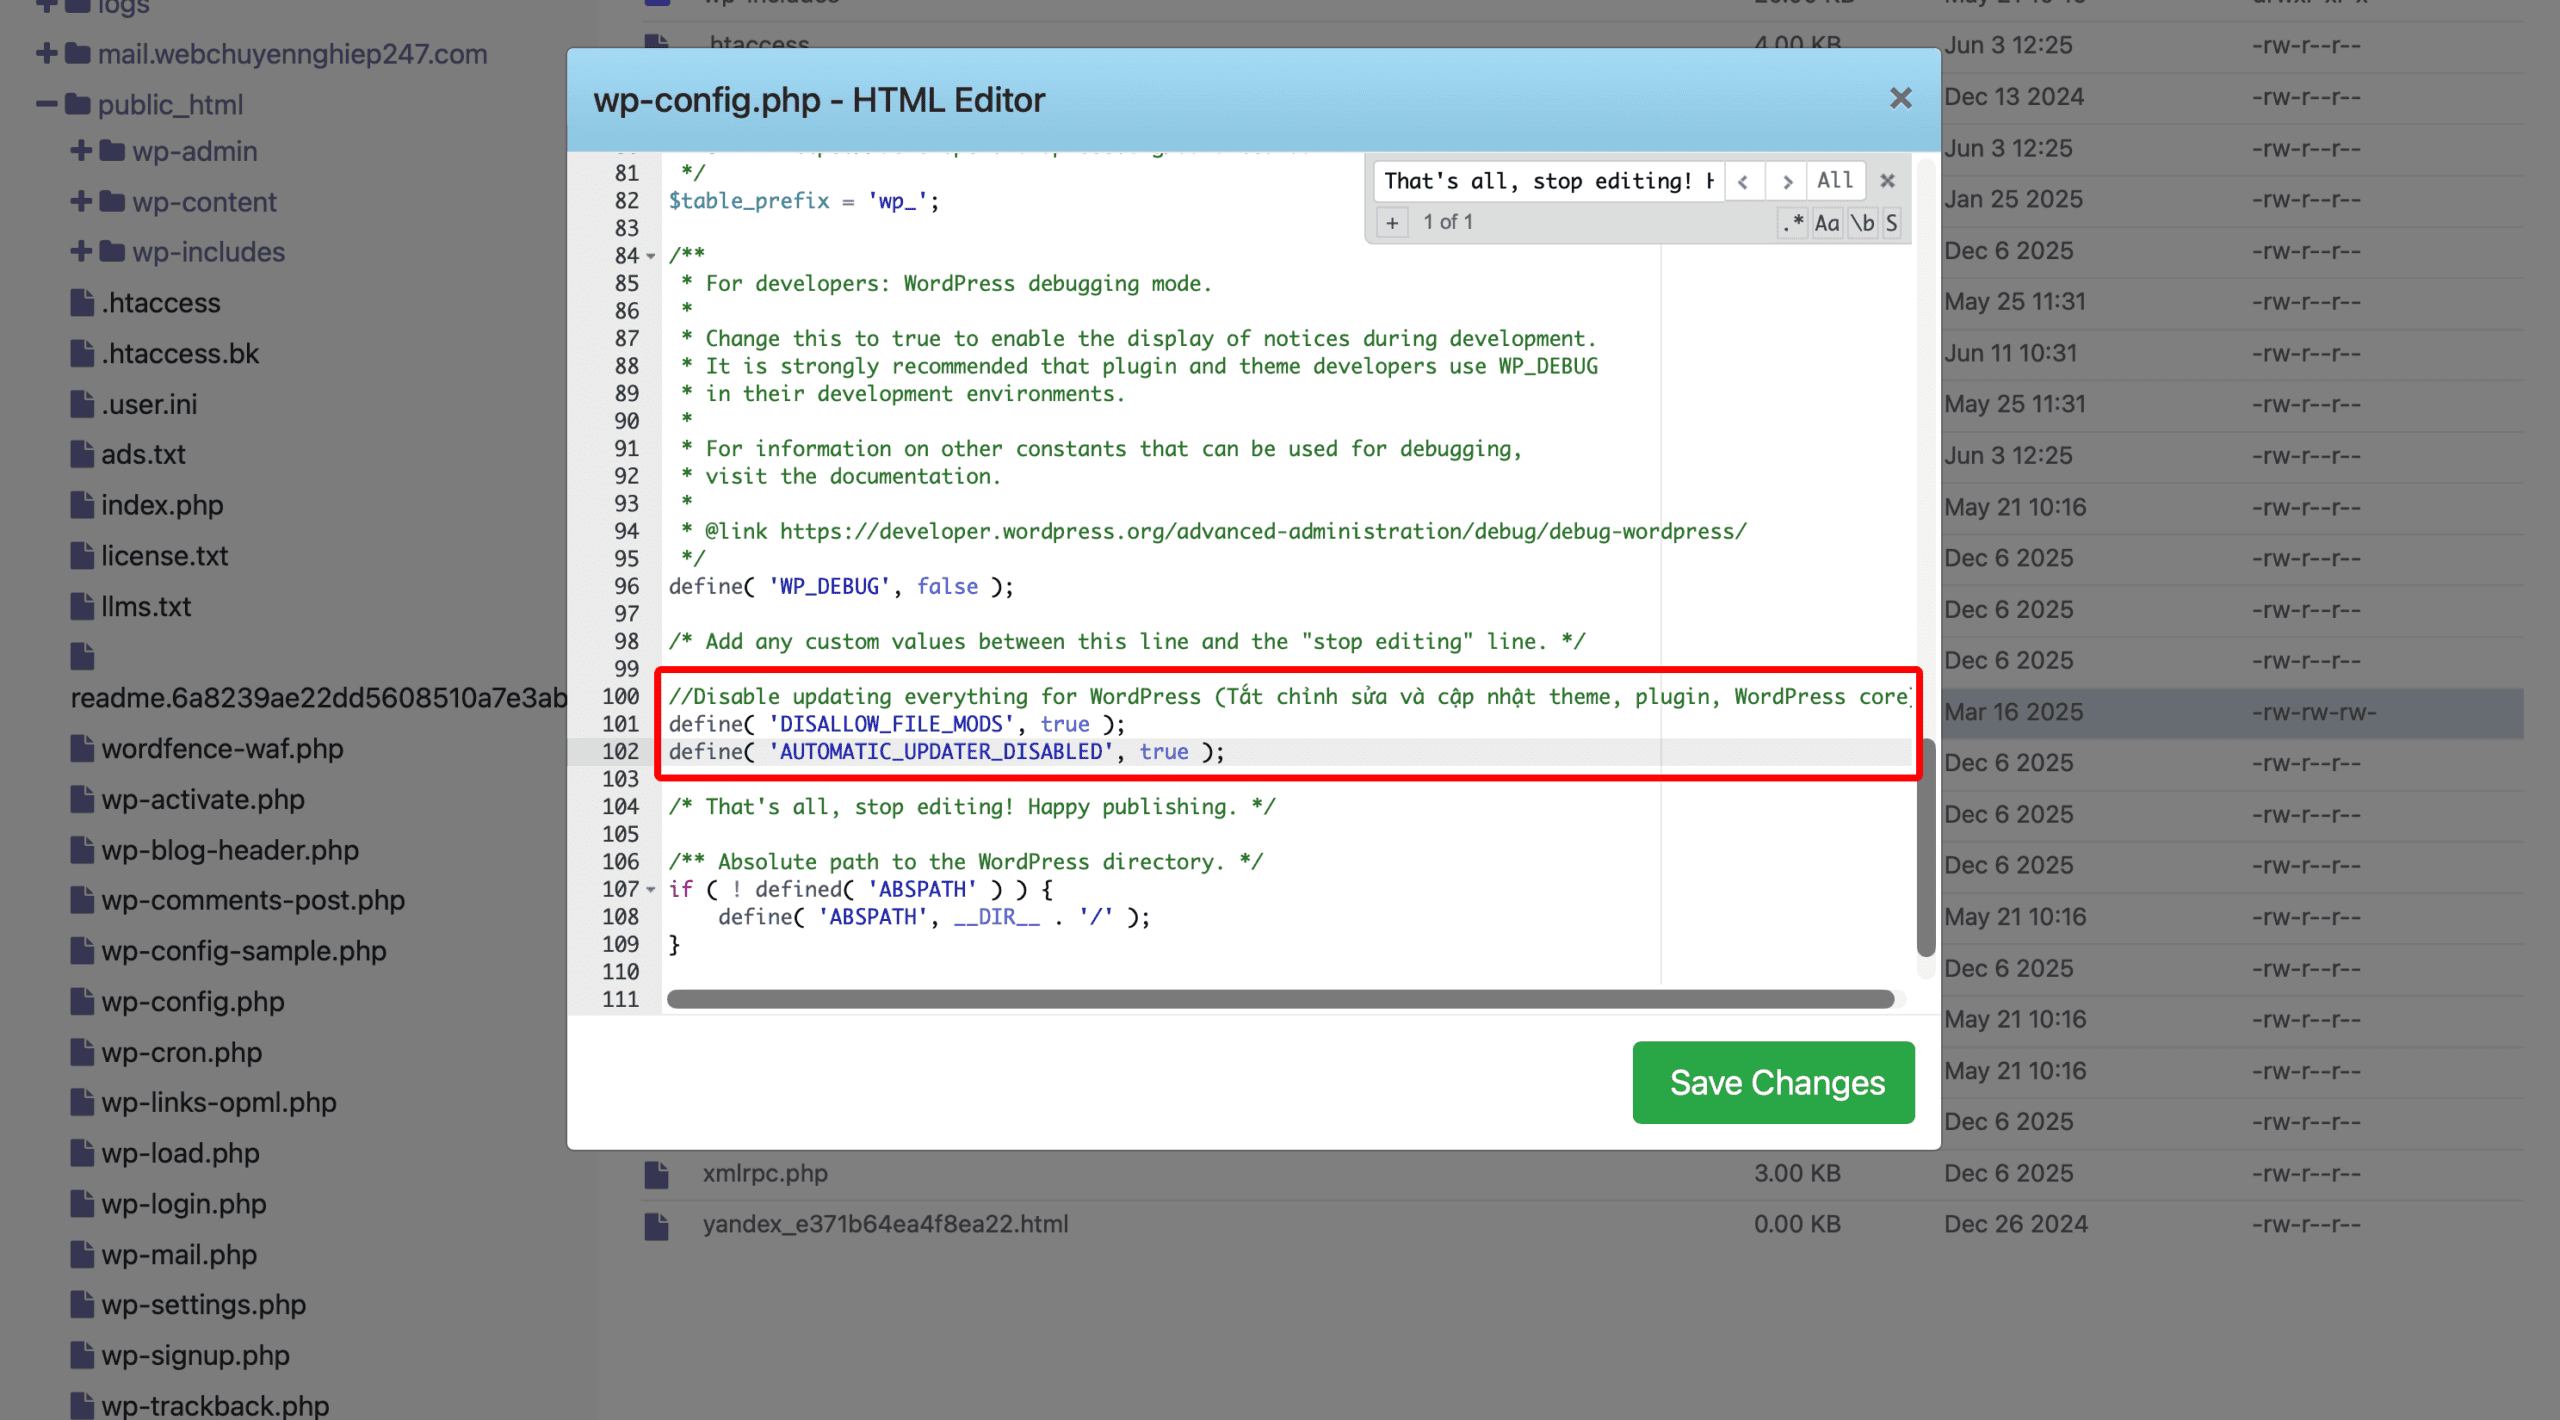Viewport: 2560px width, 1420px height.
Task: Select wp-cron.php file icon
Action: pyautogui.click(x=82, y=1052)
